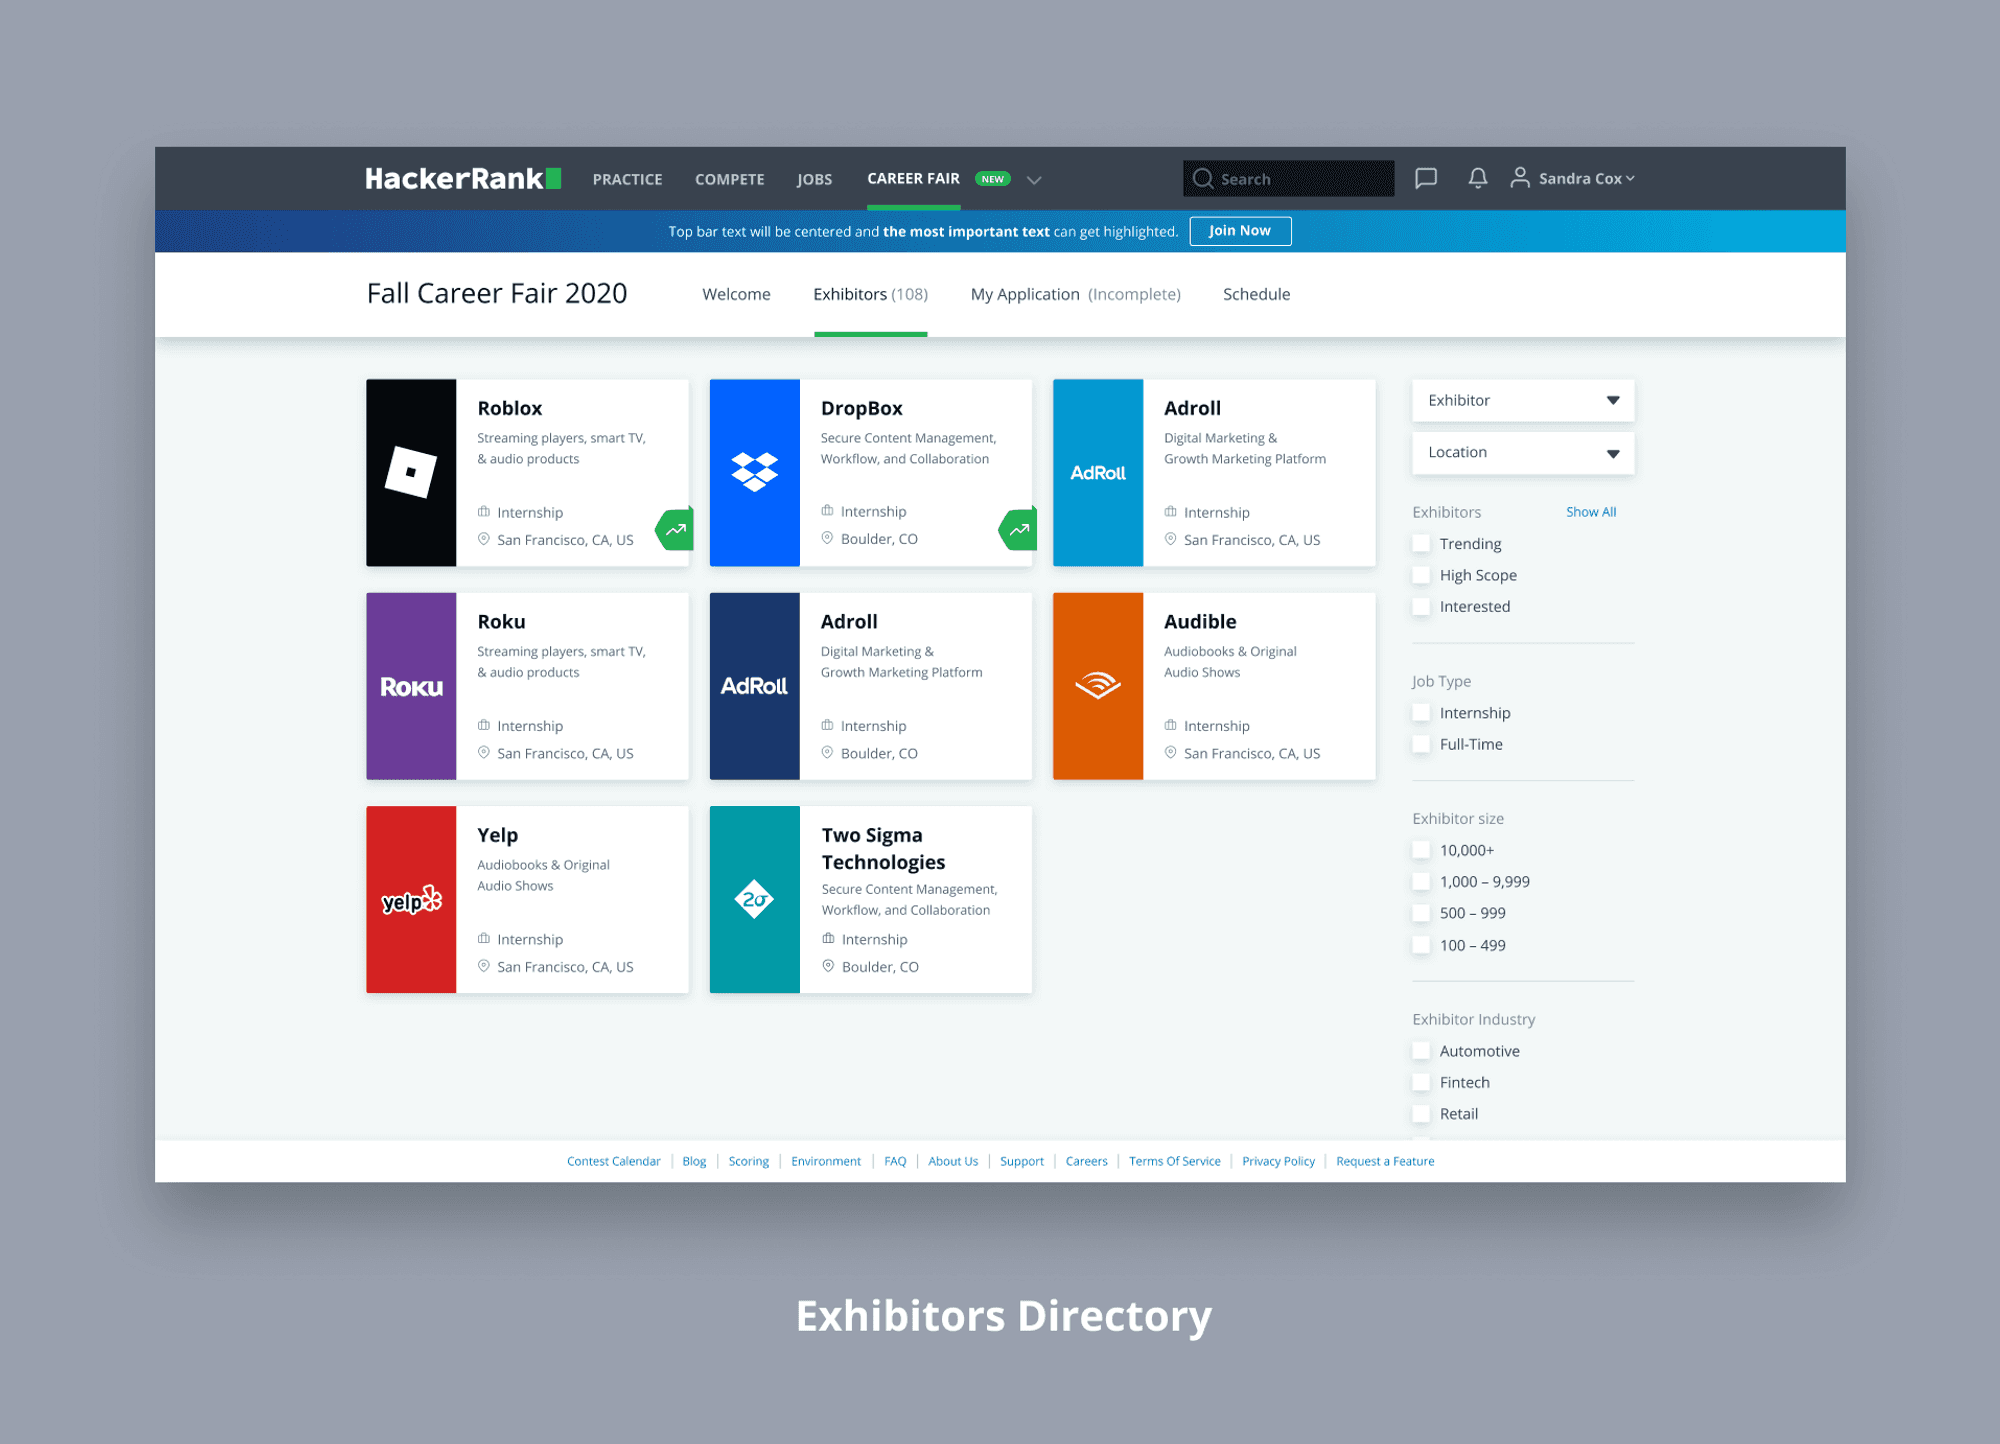The image size is (2000, 1444).
Task: Click the Yelp logo tile
Action: 411,900
